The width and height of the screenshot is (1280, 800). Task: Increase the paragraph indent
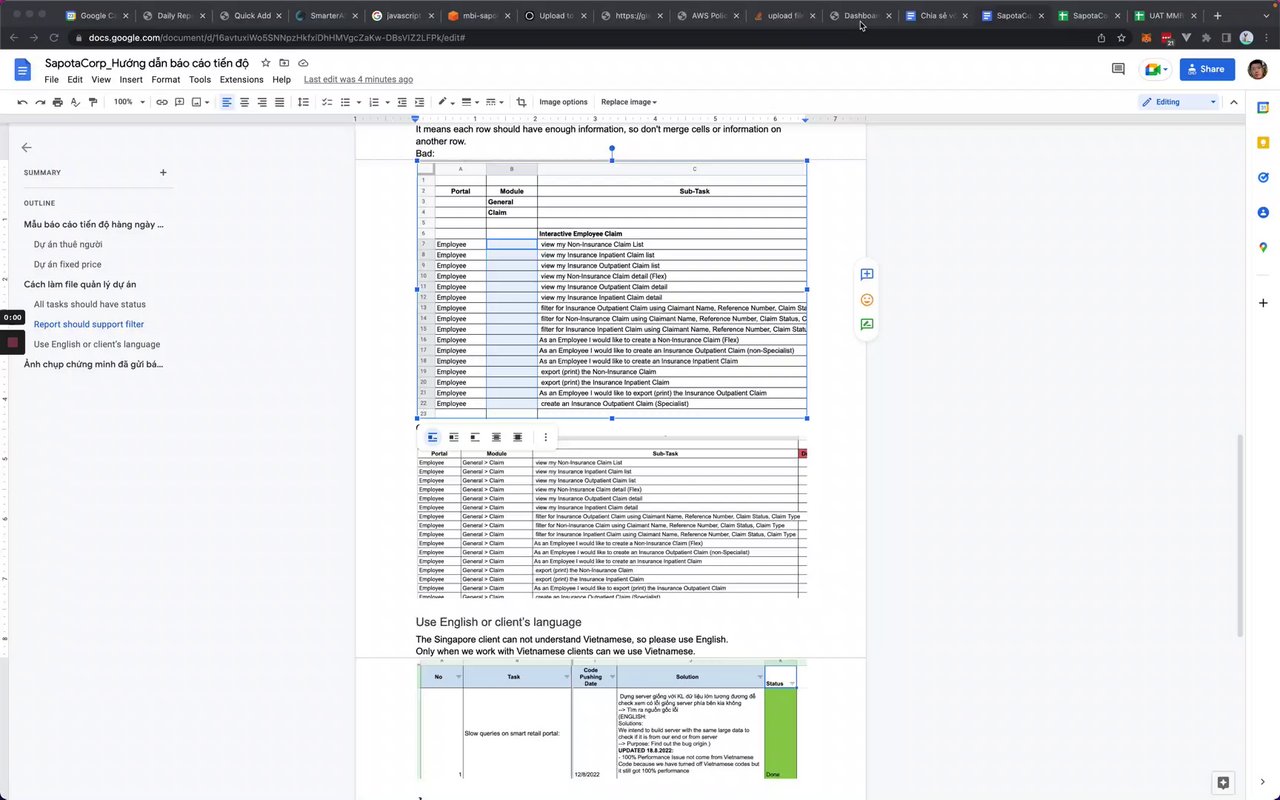419,102
